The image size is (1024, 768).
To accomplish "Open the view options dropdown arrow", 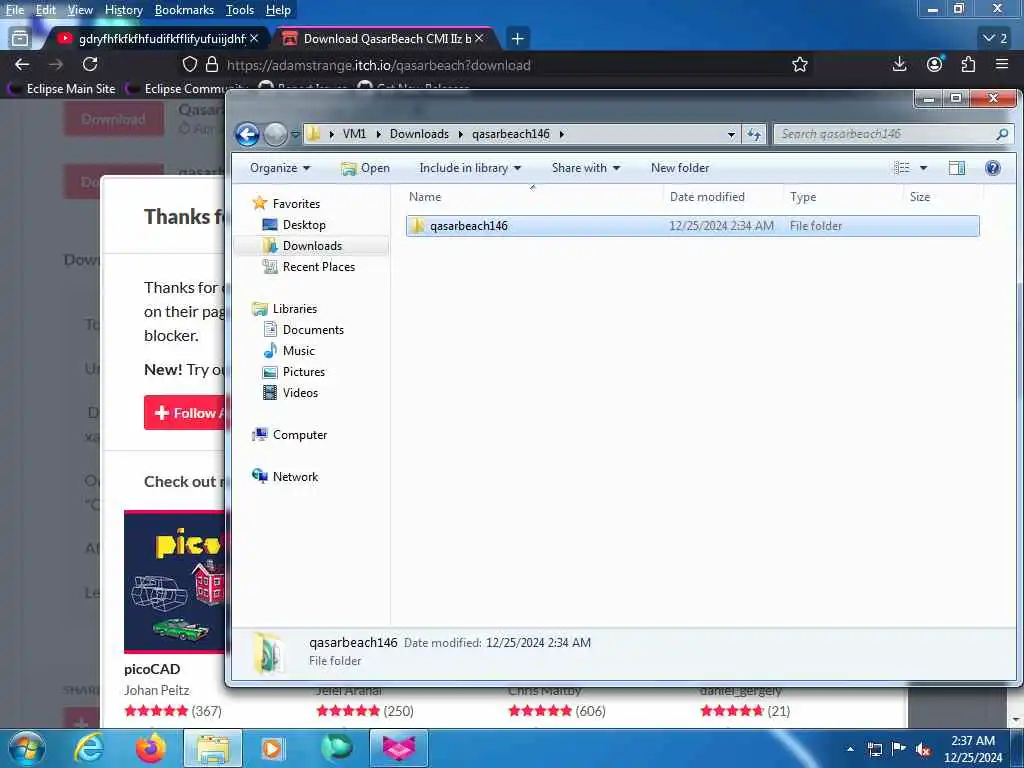I will click(x=923, y=168).
